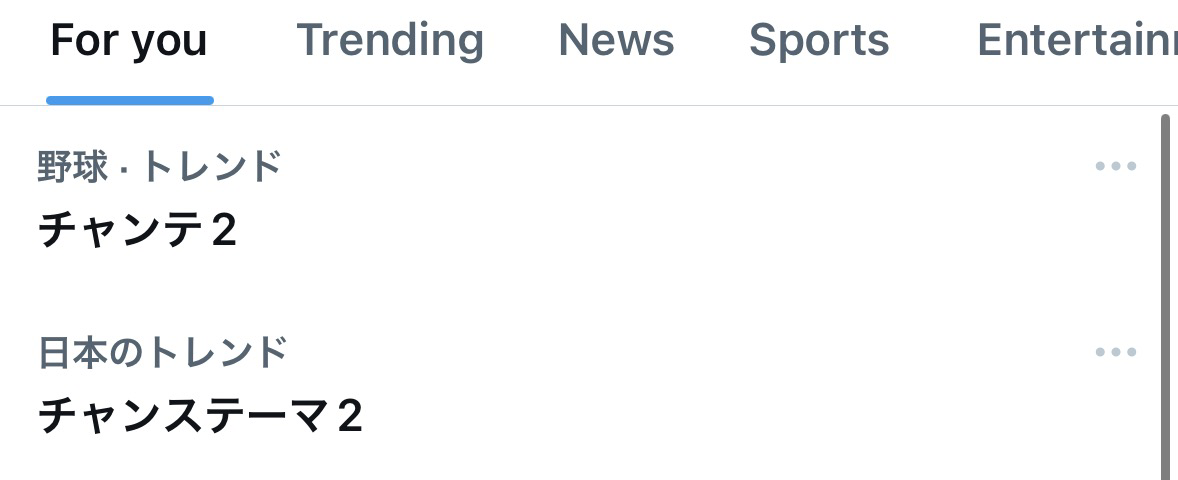Click the empty space right of チャンテ2
The width and height of the screenshot is (1178, 480).
pos(650,231)
